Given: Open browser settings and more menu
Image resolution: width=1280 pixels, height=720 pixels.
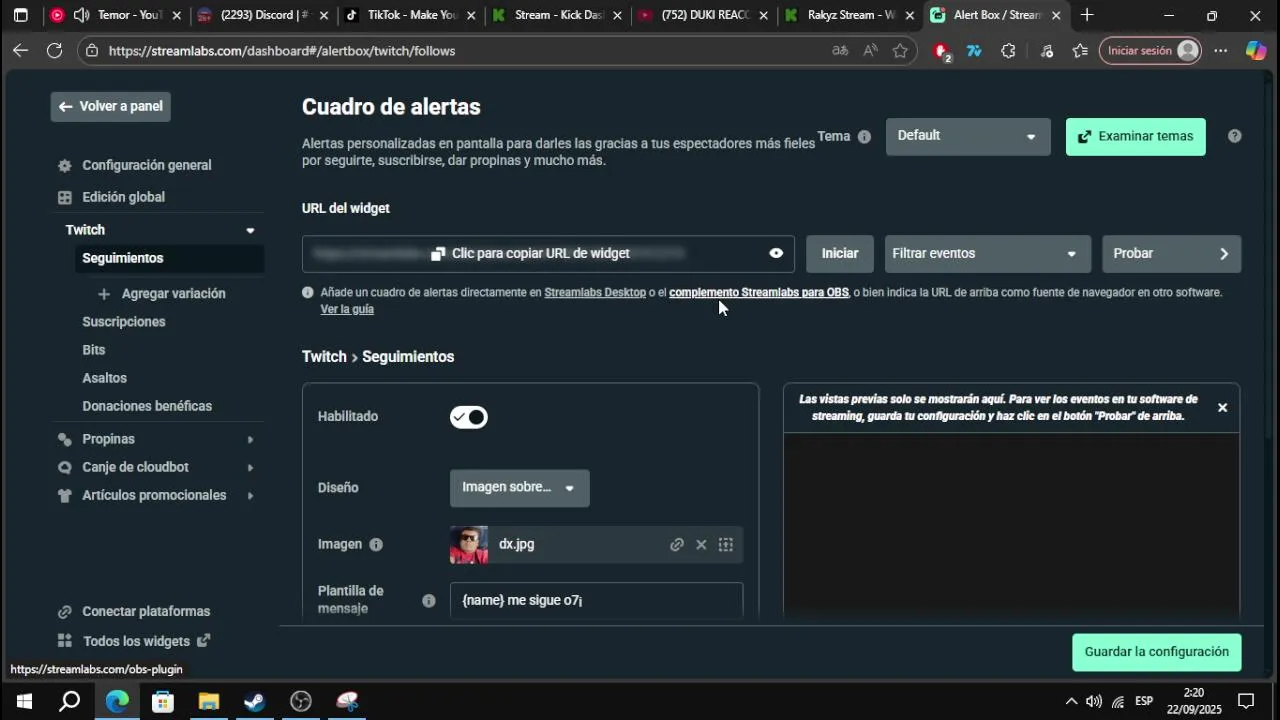Looking at the screenshot, I should coord(1221,51).
